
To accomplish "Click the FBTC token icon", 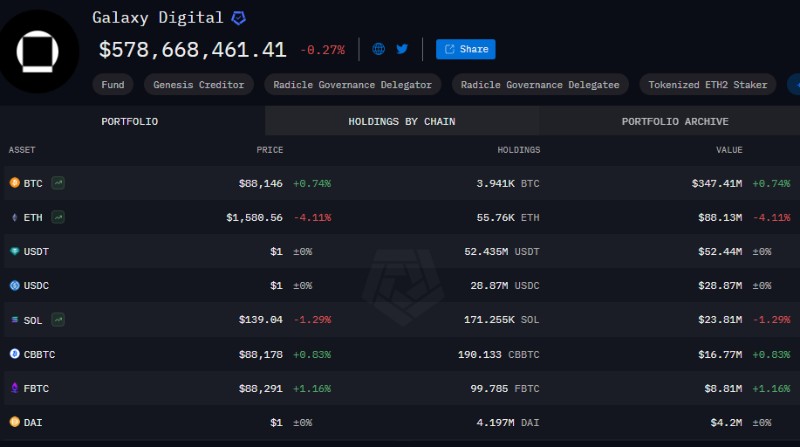I will 14,387.
